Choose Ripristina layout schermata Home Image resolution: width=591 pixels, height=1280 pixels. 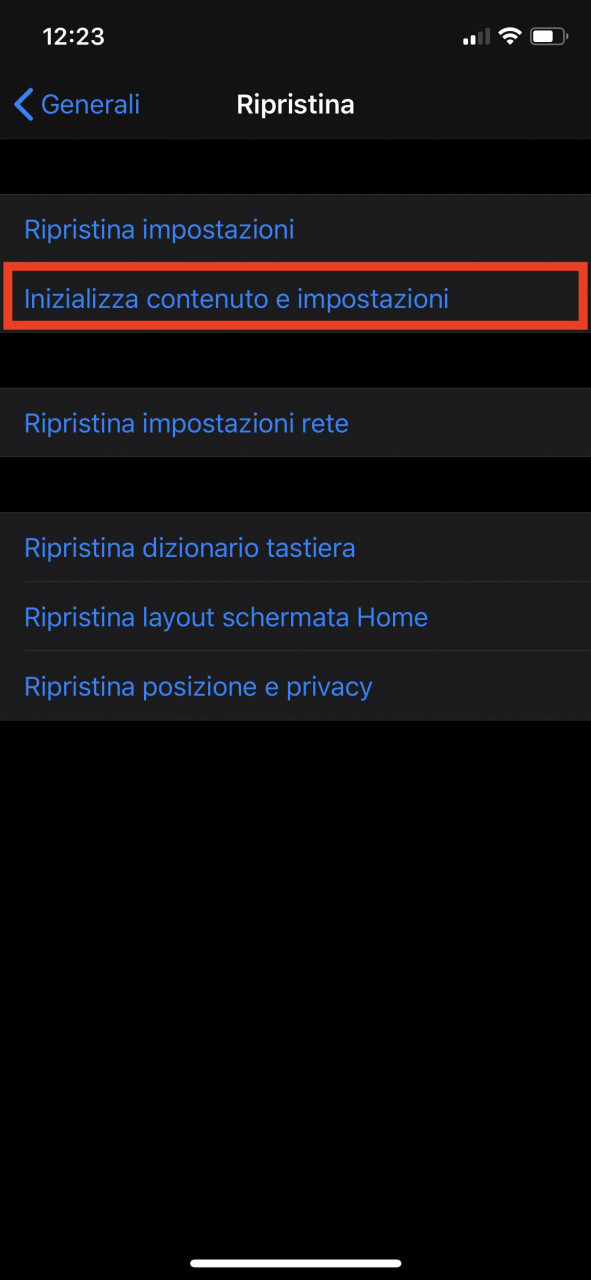coord(295,617)
